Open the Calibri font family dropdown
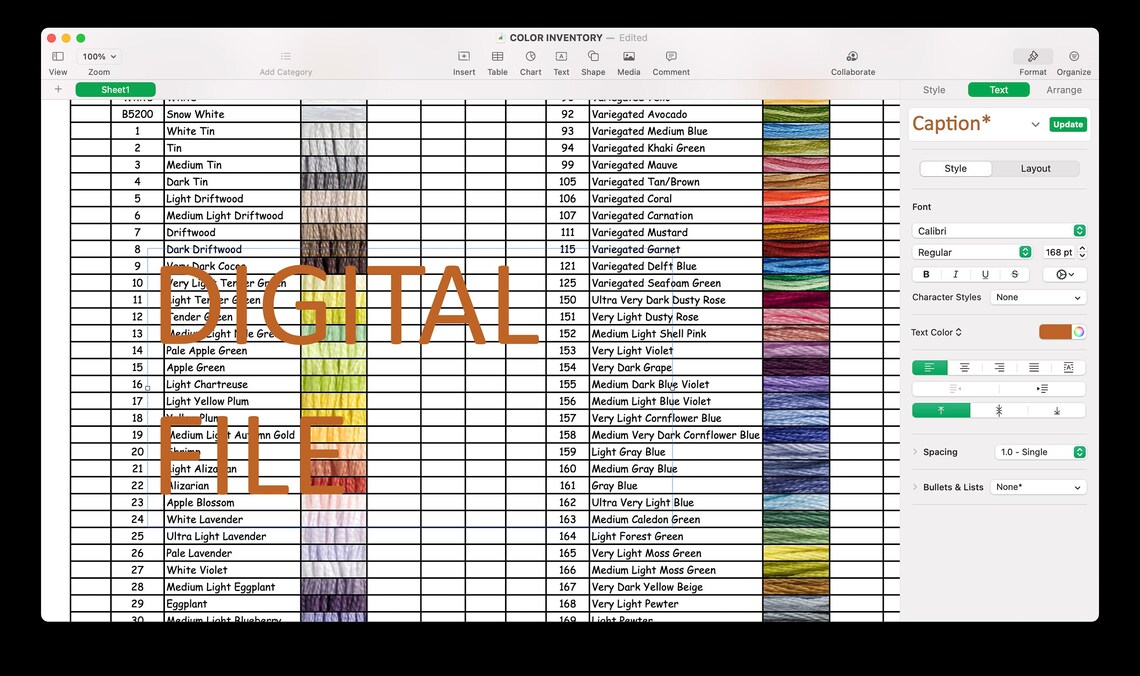The width and height of the screenshot is (1140, 676). [999, 230]
